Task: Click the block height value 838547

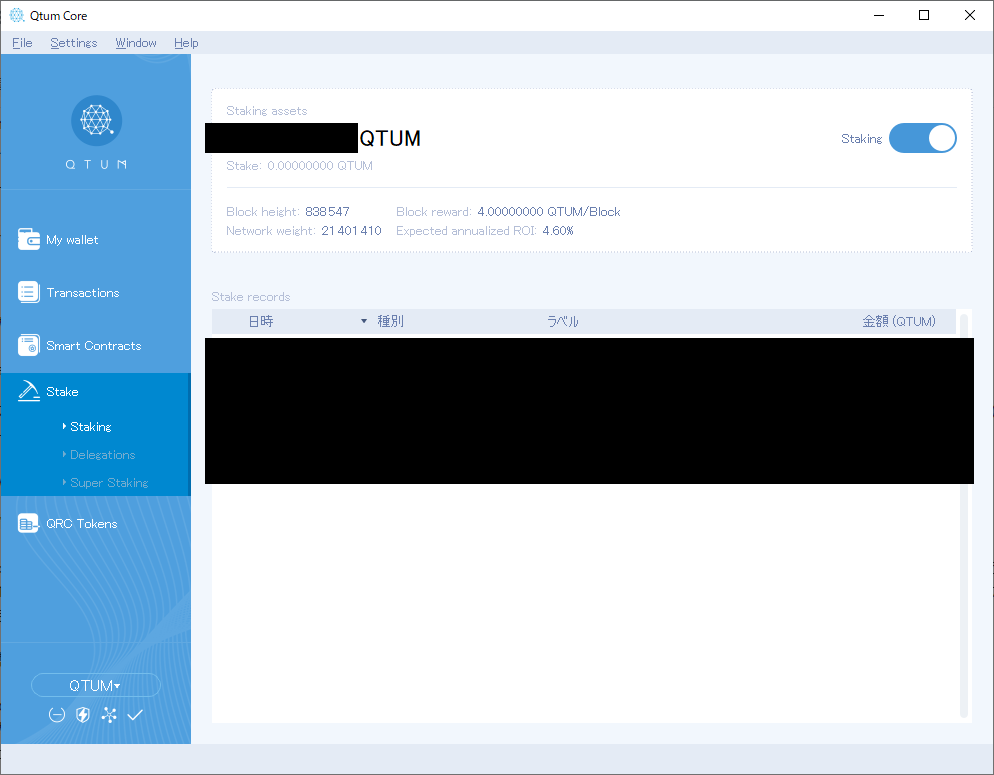Action: point(327,212)
